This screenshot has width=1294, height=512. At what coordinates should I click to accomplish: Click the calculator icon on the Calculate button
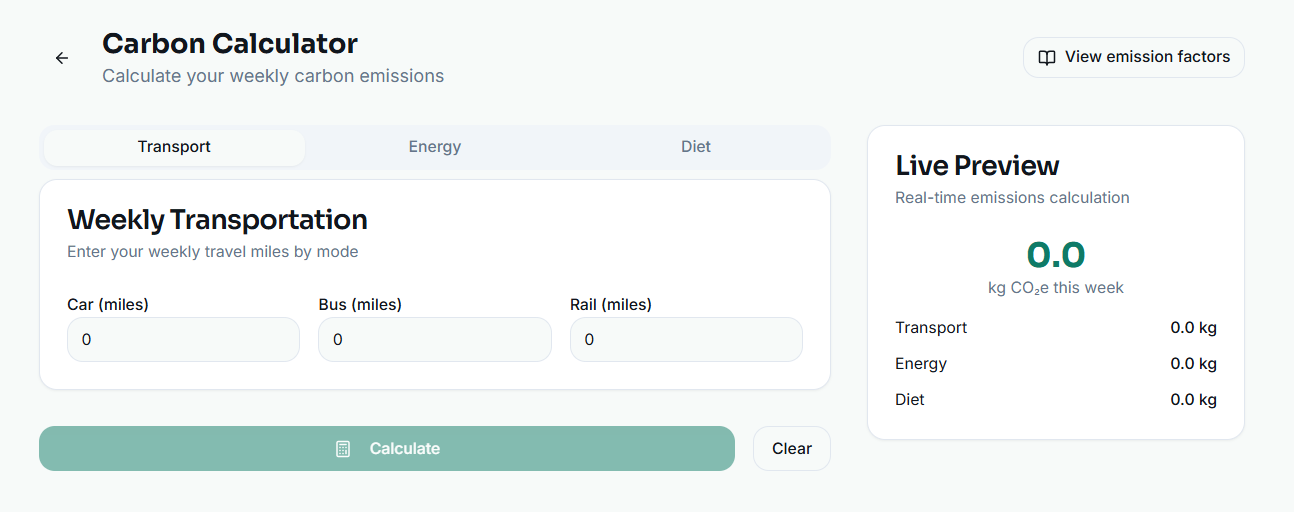[343, 449]
